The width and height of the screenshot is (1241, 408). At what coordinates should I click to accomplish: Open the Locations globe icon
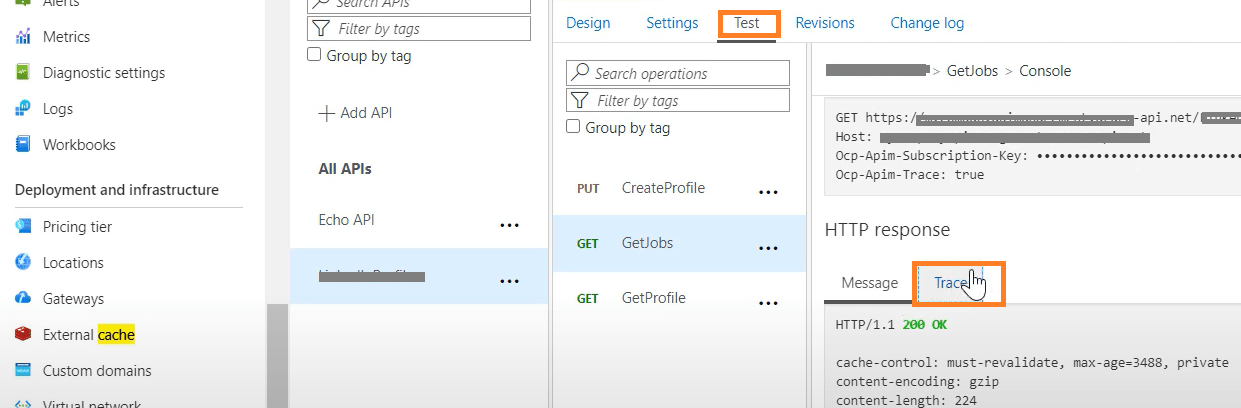(23, 263)
